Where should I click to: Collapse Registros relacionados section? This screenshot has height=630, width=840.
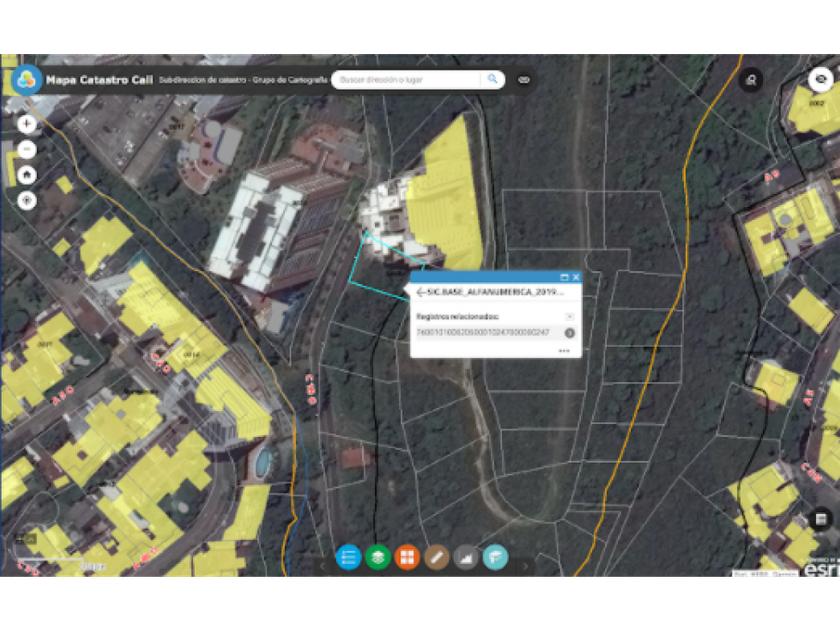tap(569, 316)
